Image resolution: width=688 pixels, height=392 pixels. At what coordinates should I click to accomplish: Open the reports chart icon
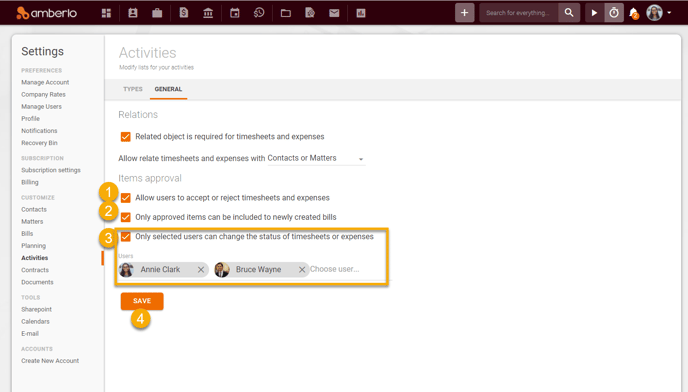(x=361, y=13)
